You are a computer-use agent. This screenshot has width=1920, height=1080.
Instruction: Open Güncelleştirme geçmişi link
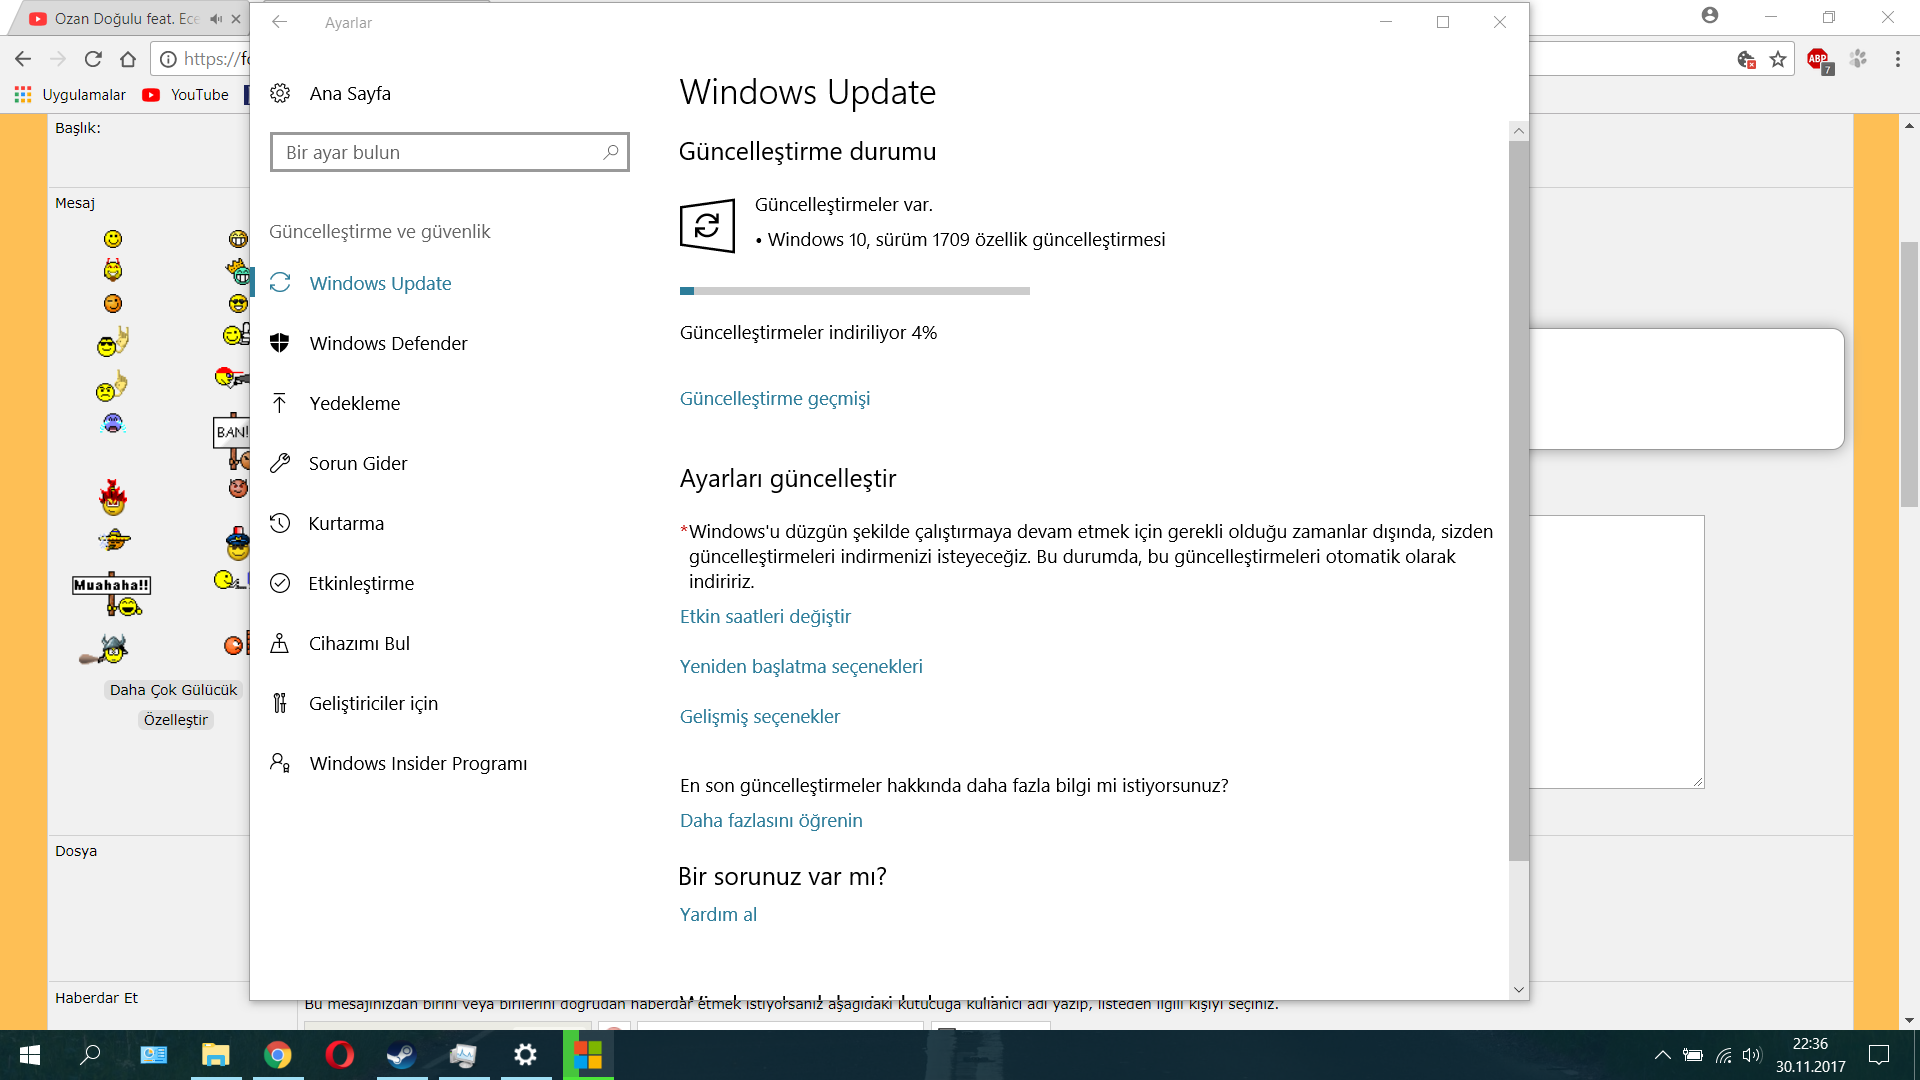tap(775, 398)
